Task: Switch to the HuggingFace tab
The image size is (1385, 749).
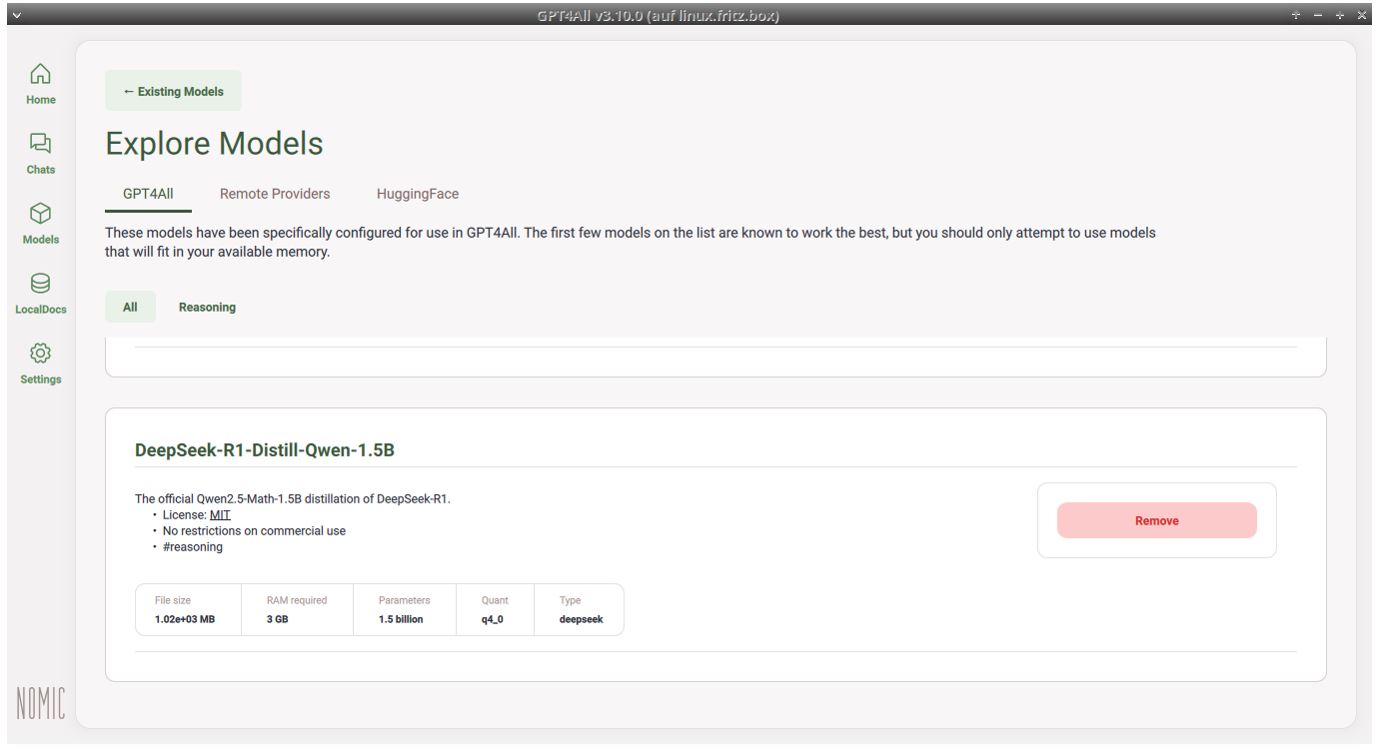Action: (417, 194)
